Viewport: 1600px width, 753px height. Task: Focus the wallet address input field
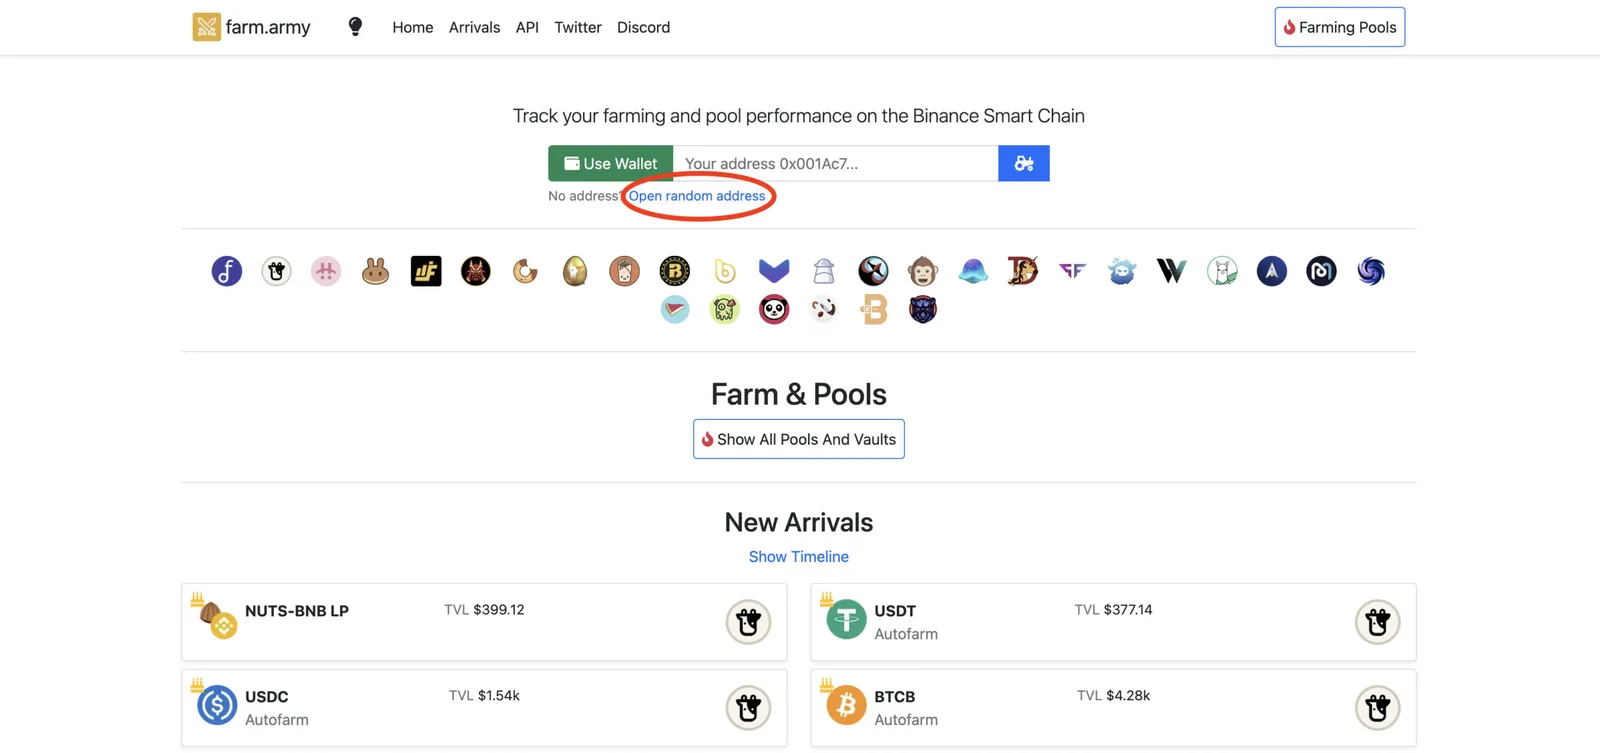pos(835,163)
